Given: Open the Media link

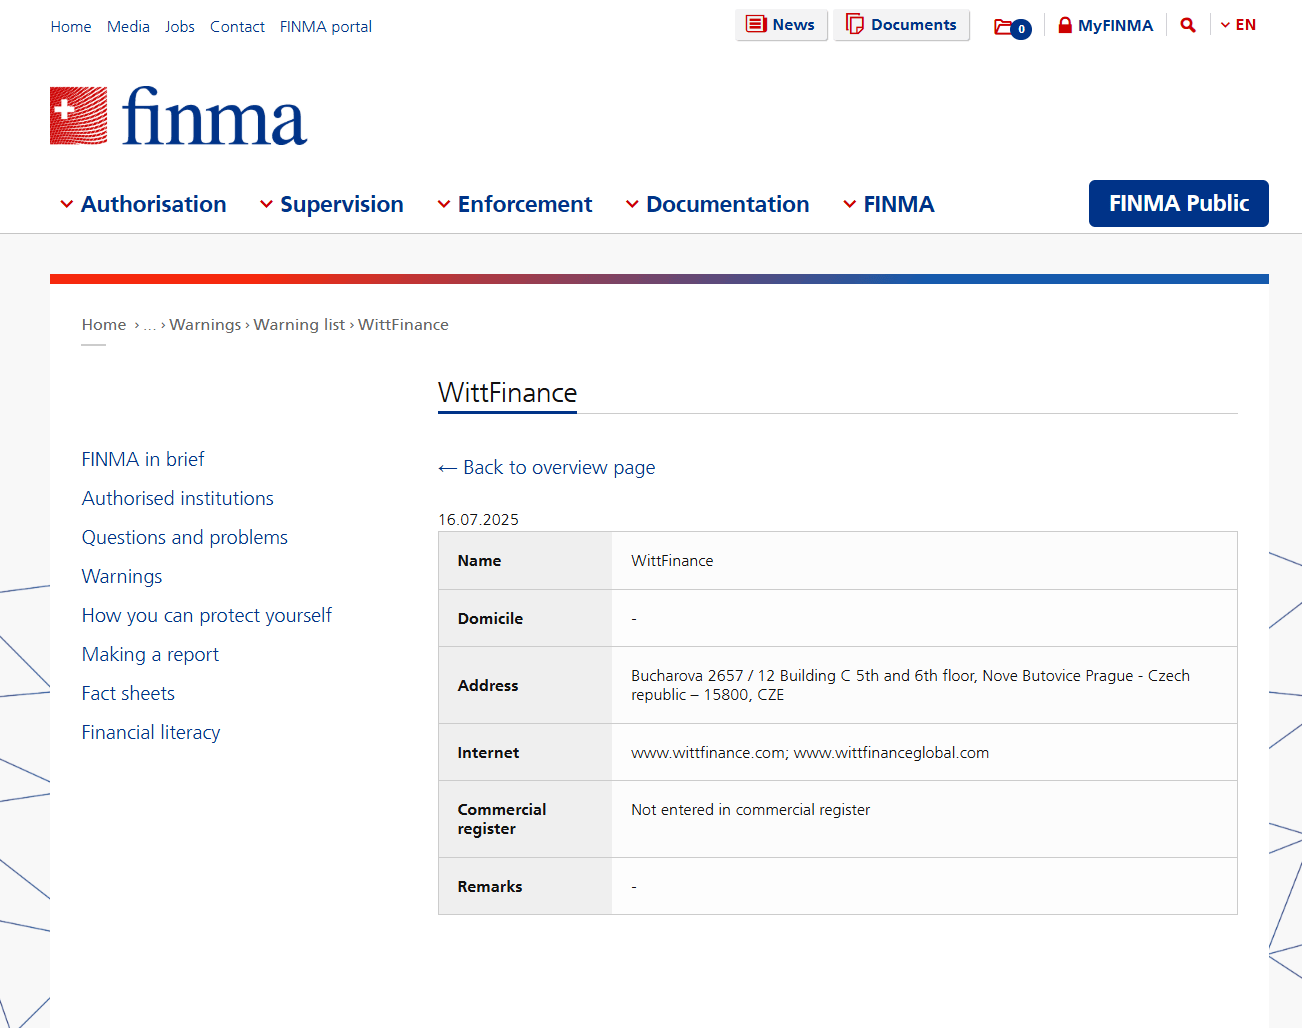Looking at the screenshot, I should click(x=128, y=27).
